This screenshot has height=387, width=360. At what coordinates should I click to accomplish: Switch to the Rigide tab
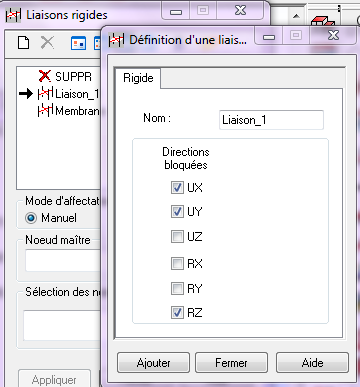click(x=138, y=78)
